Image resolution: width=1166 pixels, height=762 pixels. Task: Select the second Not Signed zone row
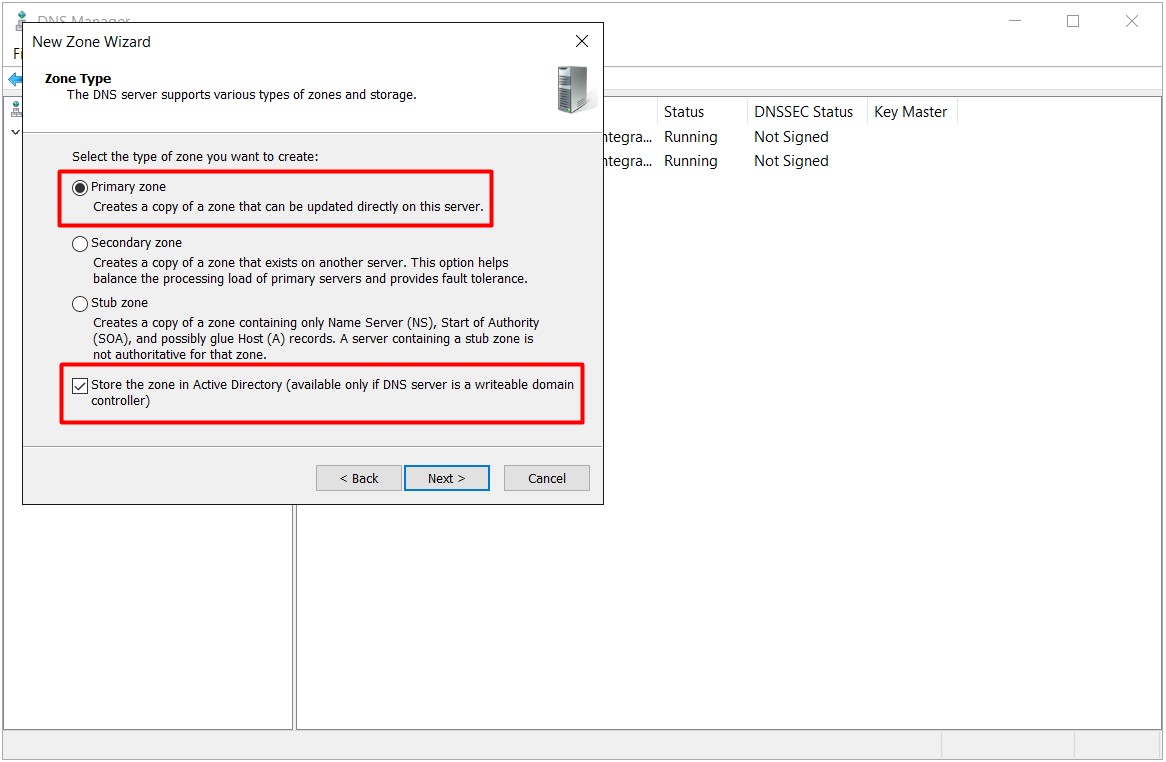[791, 161]
